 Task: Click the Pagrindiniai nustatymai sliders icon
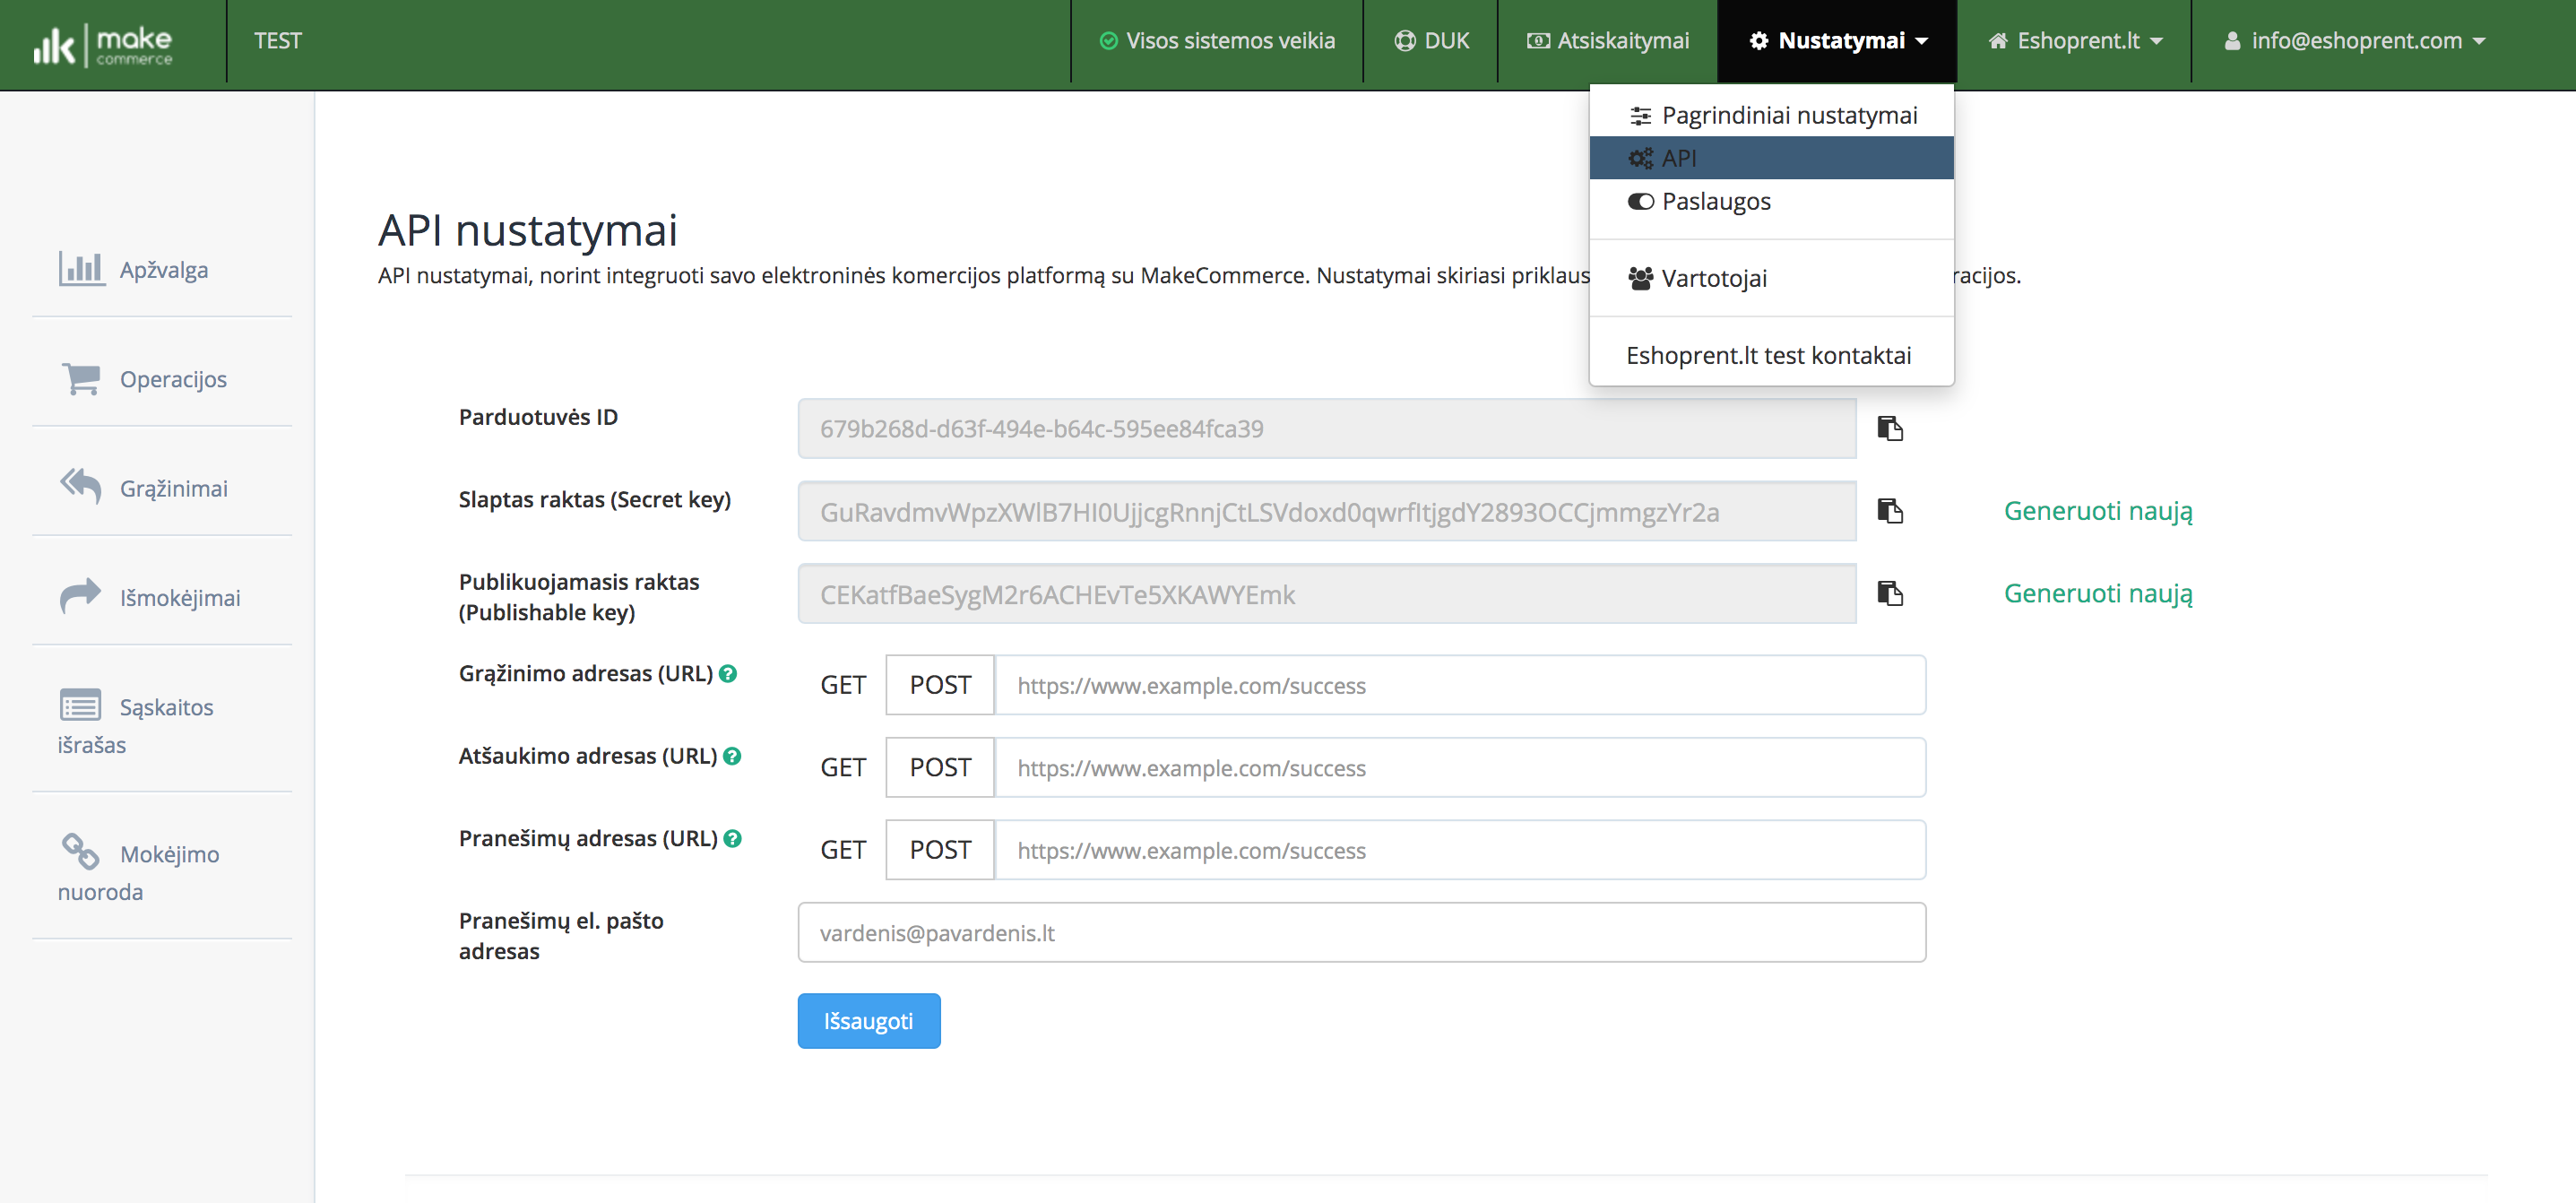tap(1640, 116)
